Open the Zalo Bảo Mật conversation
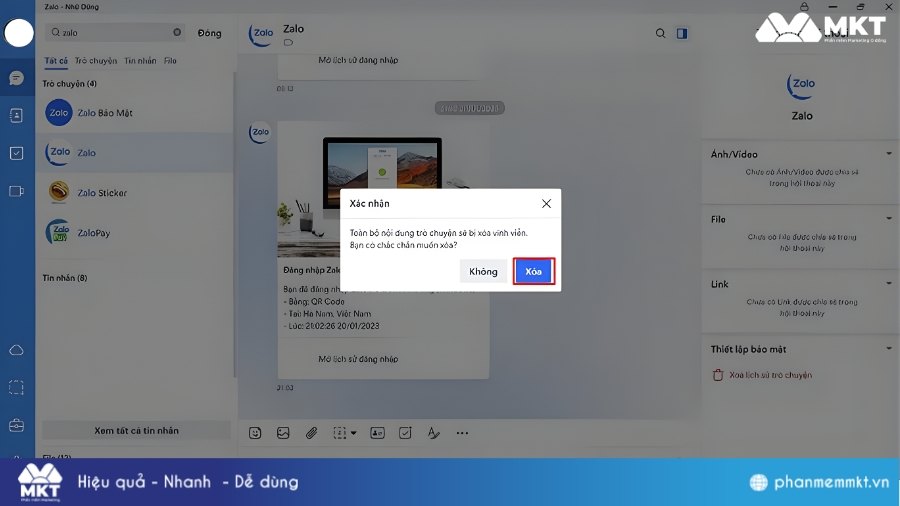 pos(135,113)
